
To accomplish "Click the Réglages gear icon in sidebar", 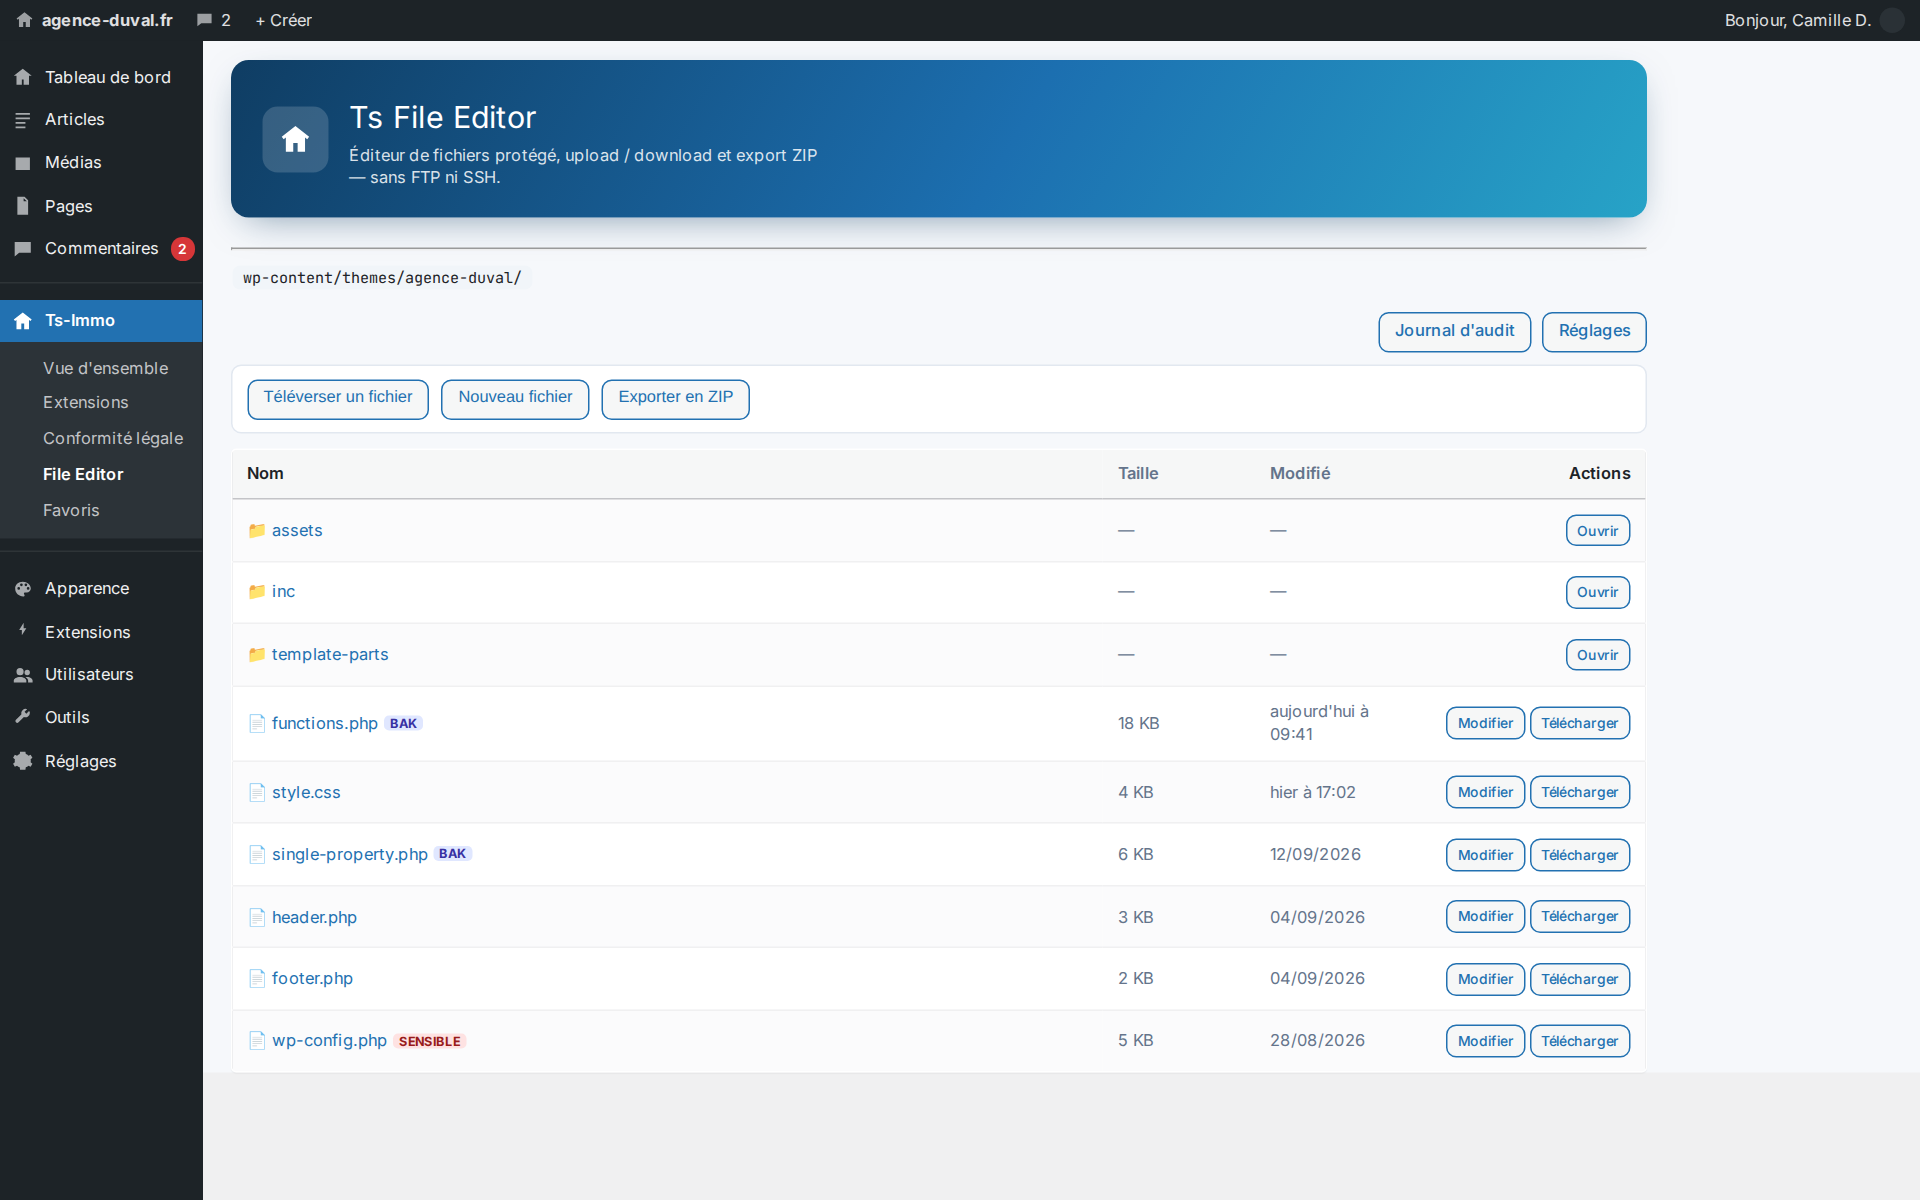I will [x=23, y=761].
